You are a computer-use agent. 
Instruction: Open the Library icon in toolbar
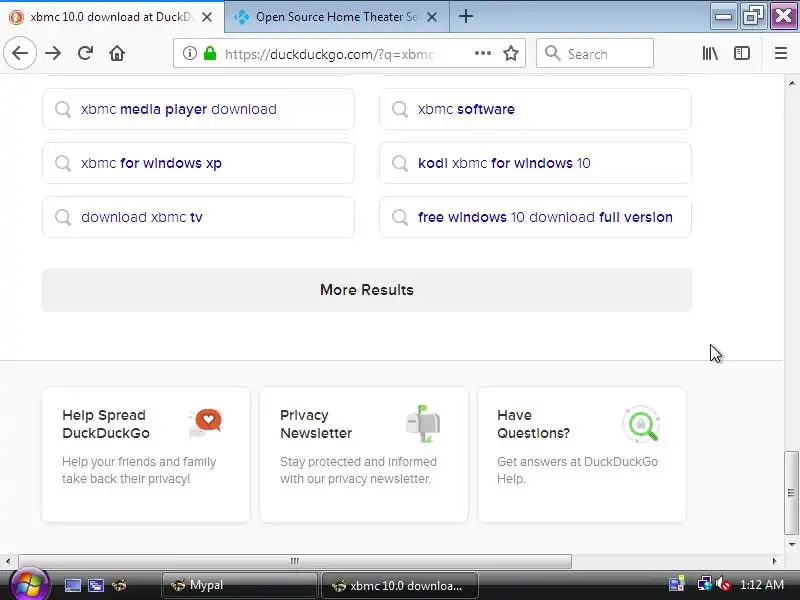710,53
